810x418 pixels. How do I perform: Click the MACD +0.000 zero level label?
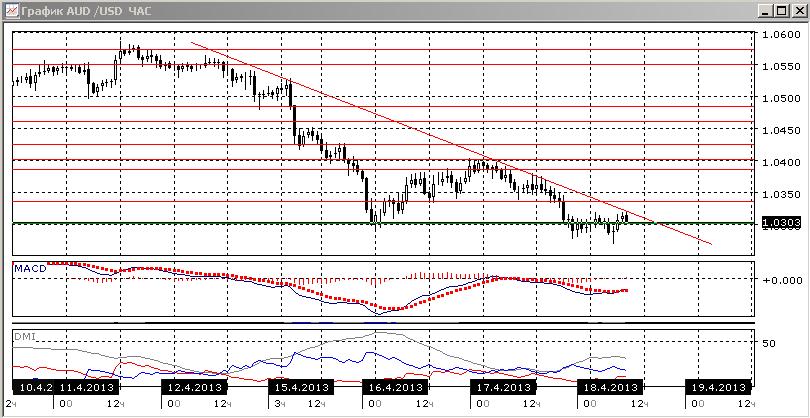coord(781,280)
